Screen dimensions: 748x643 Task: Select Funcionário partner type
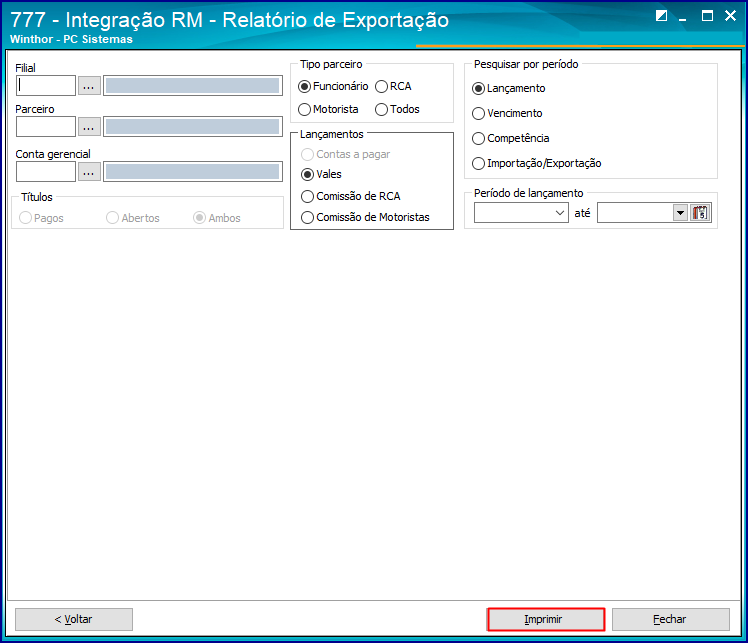[x=333, y=86]
